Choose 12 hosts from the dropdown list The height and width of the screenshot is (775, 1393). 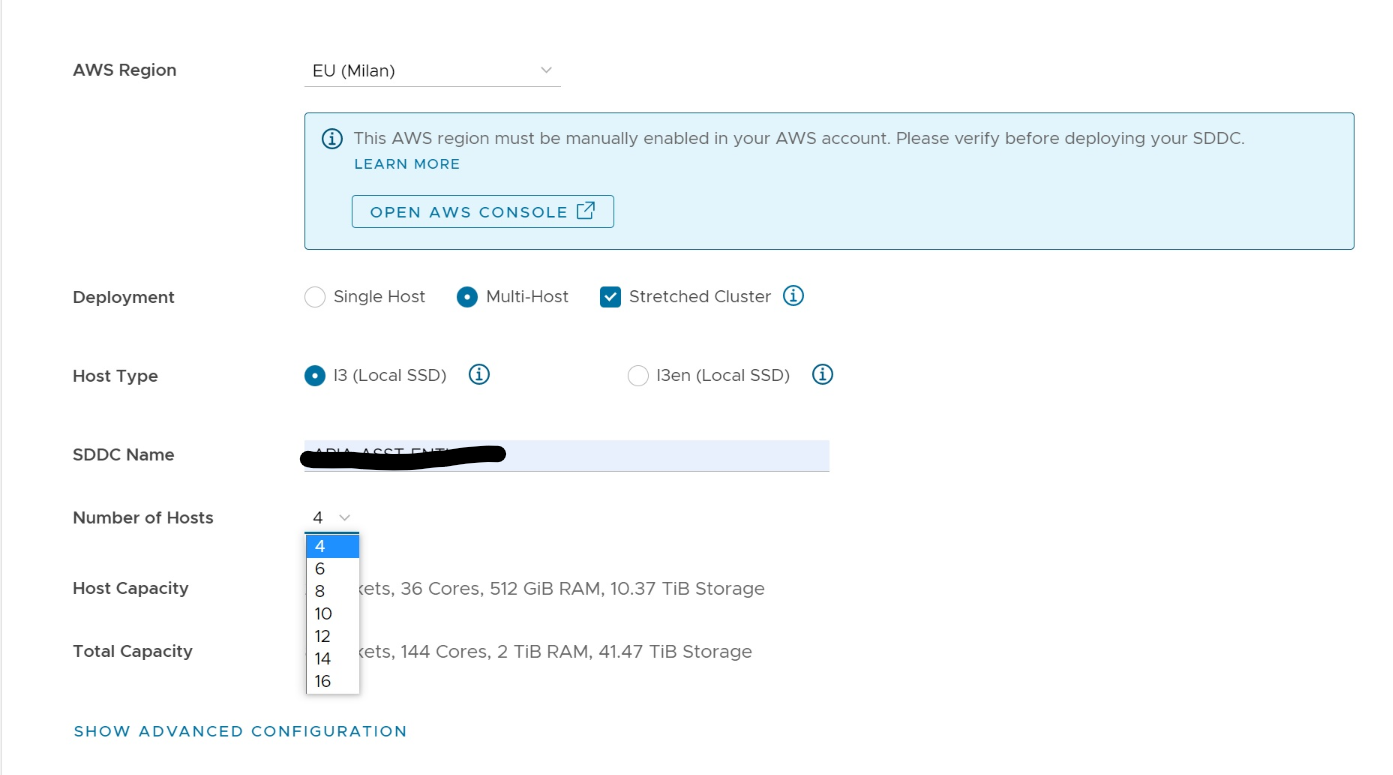click(331, 636)
